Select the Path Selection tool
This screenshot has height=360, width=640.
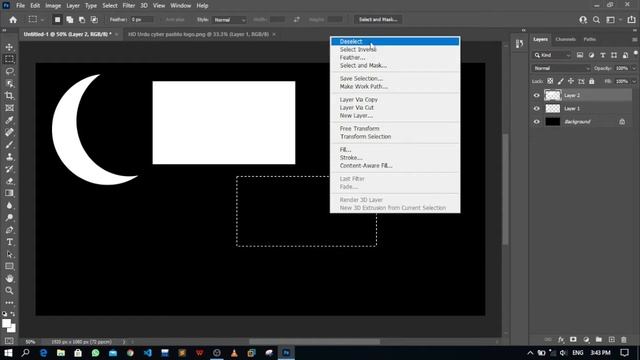pos(9,254)
